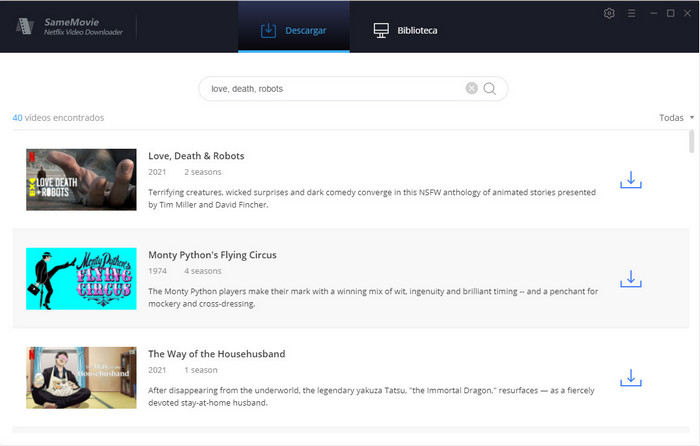Open Love, Death & Robots thumbnail

tap(81, 179)
